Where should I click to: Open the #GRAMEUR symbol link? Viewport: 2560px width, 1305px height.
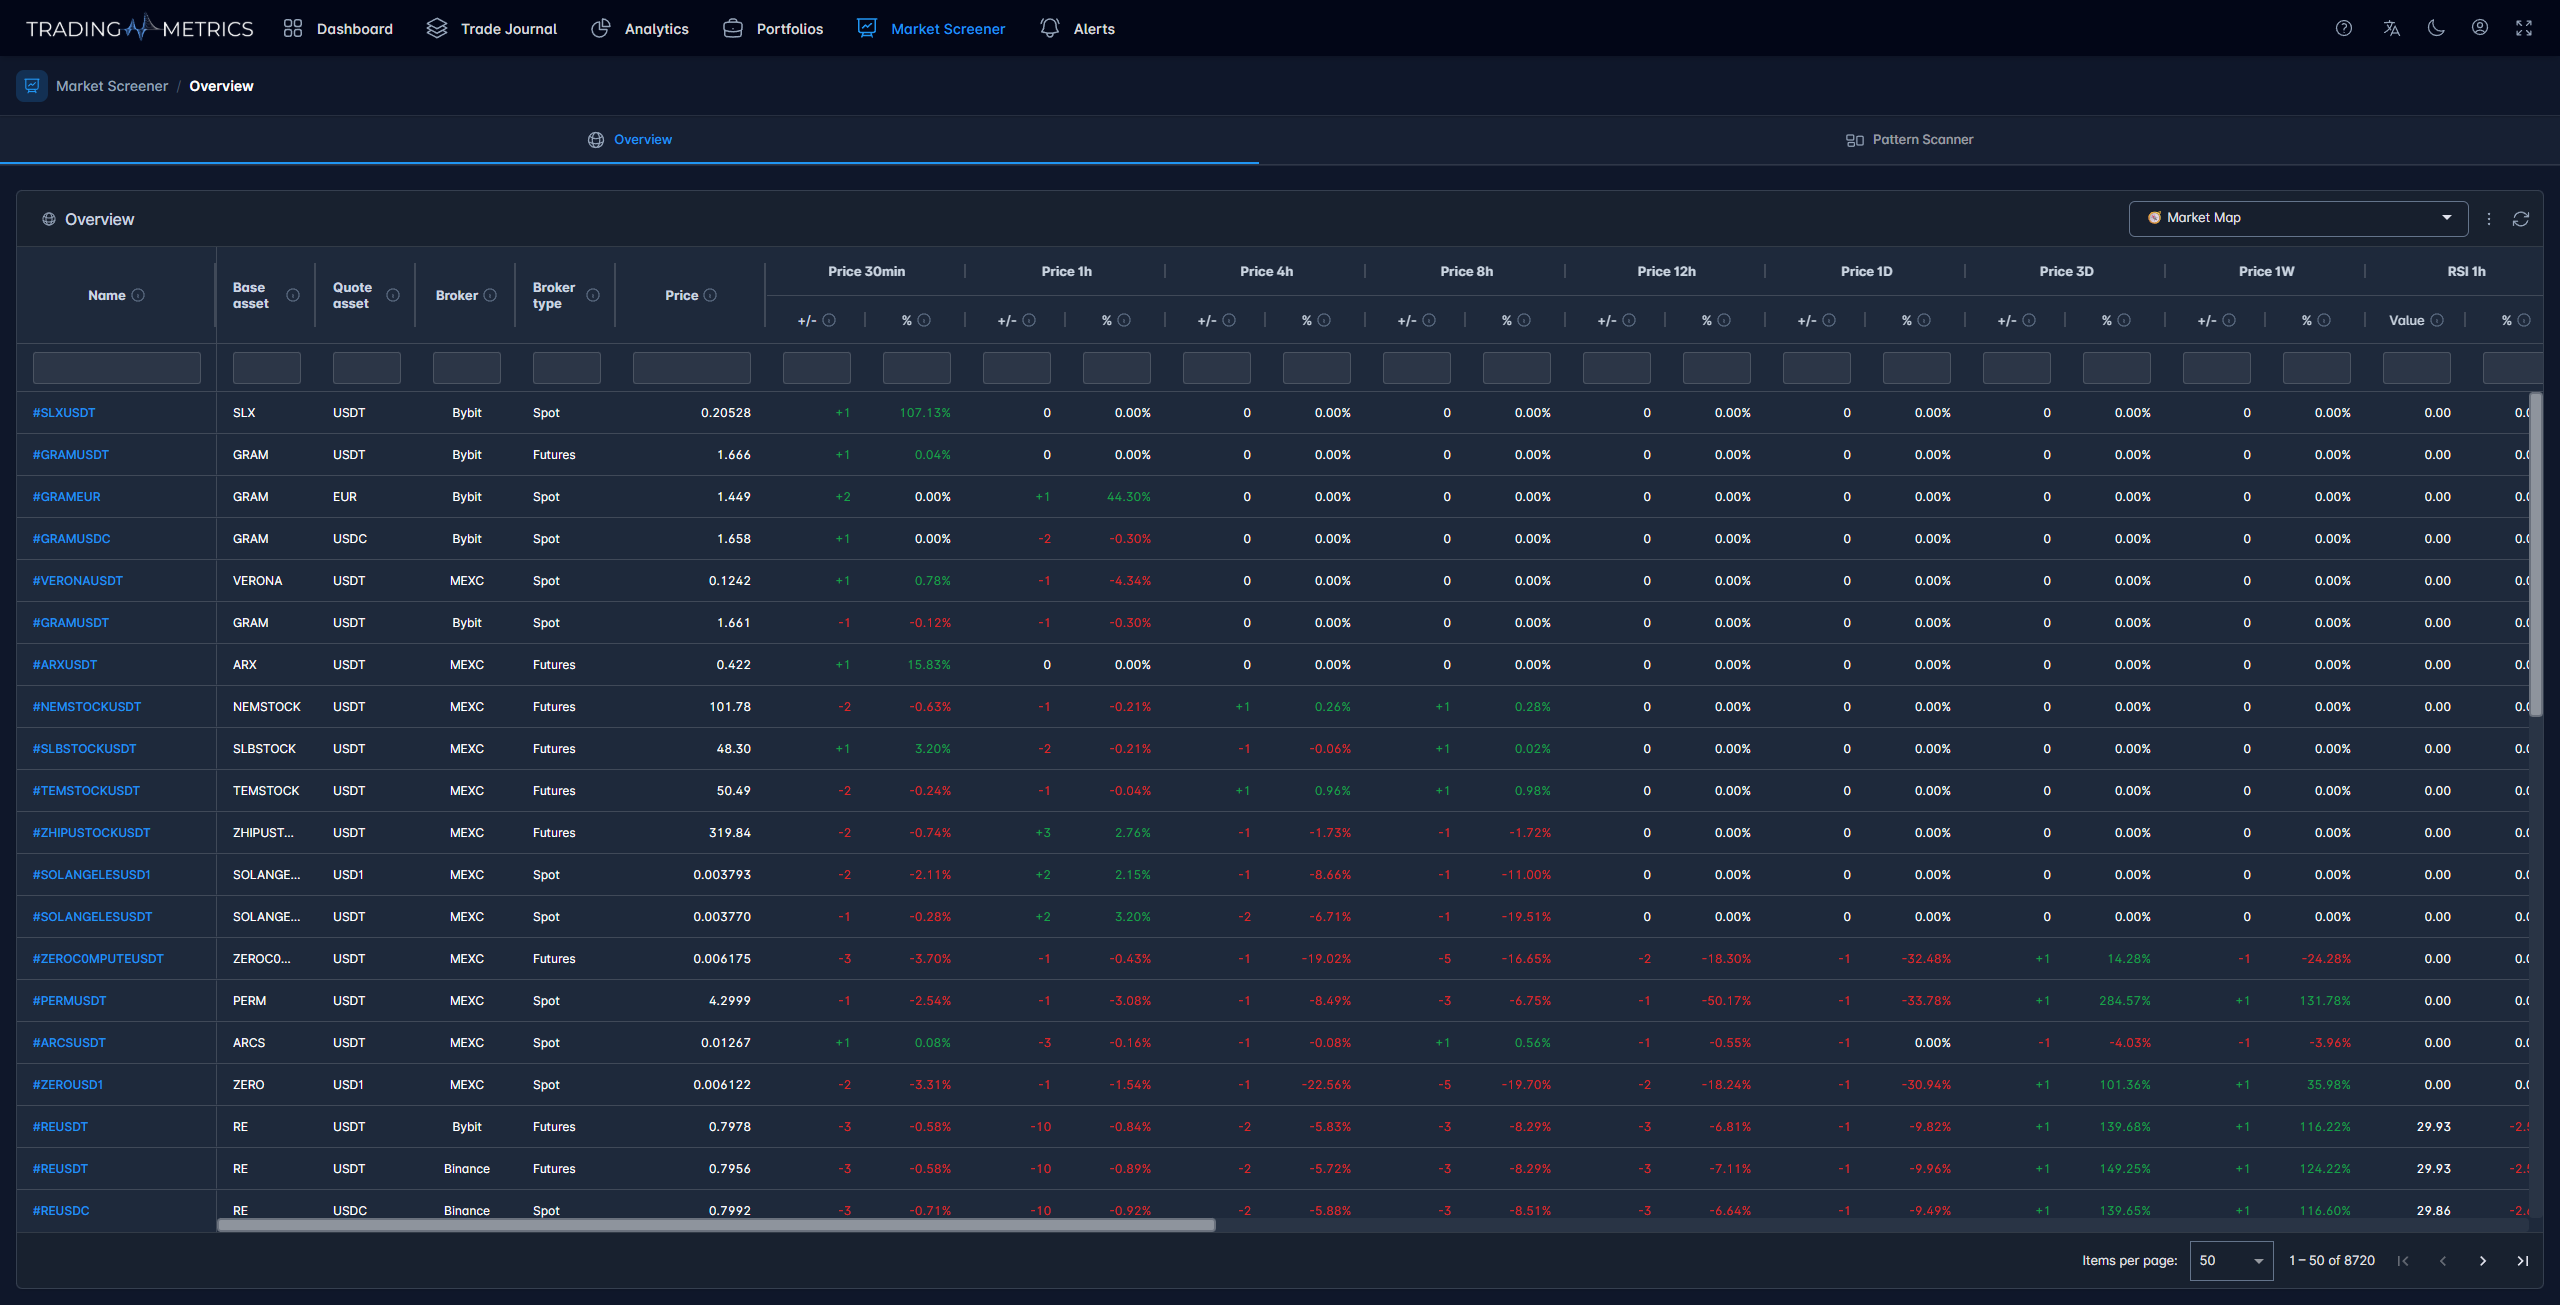(66, 497)
